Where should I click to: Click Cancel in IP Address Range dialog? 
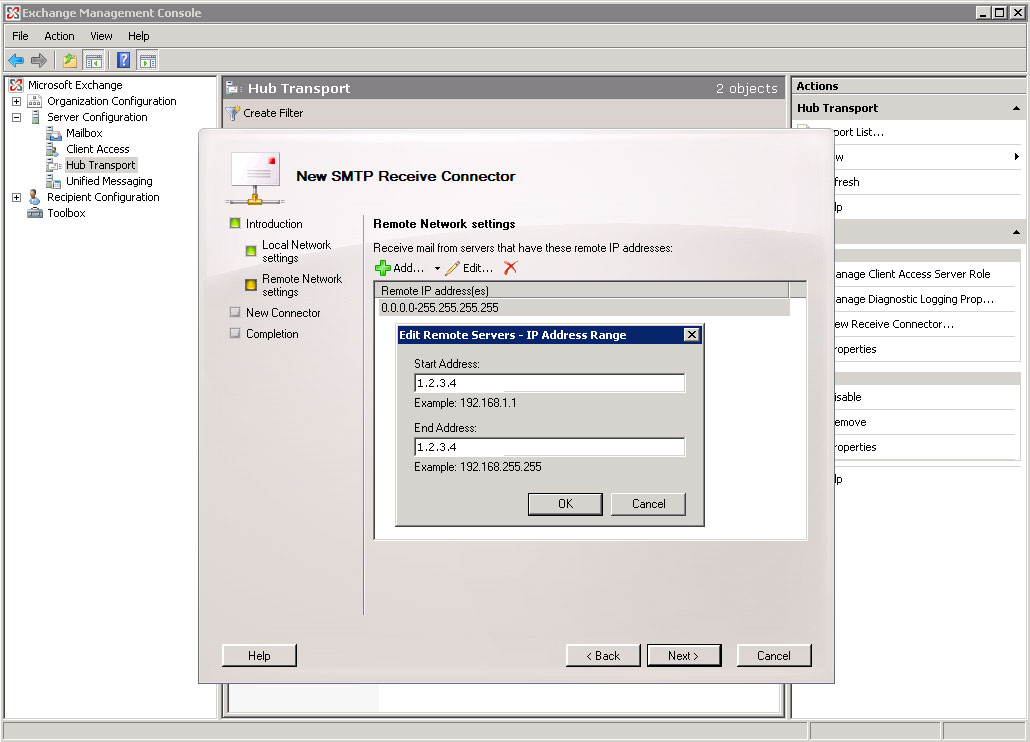click(648, 504)
